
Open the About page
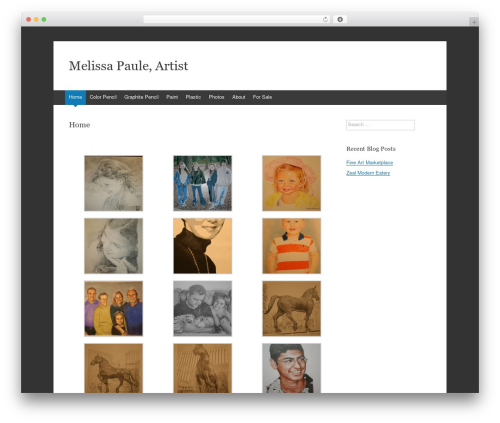239,97
